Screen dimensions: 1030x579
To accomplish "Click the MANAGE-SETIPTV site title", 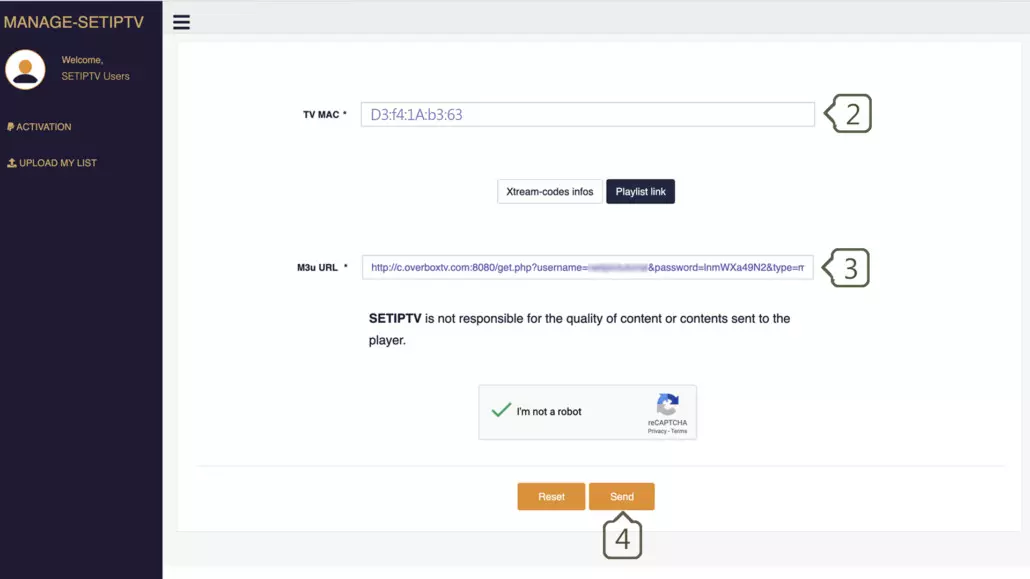I will coord(80,21).
